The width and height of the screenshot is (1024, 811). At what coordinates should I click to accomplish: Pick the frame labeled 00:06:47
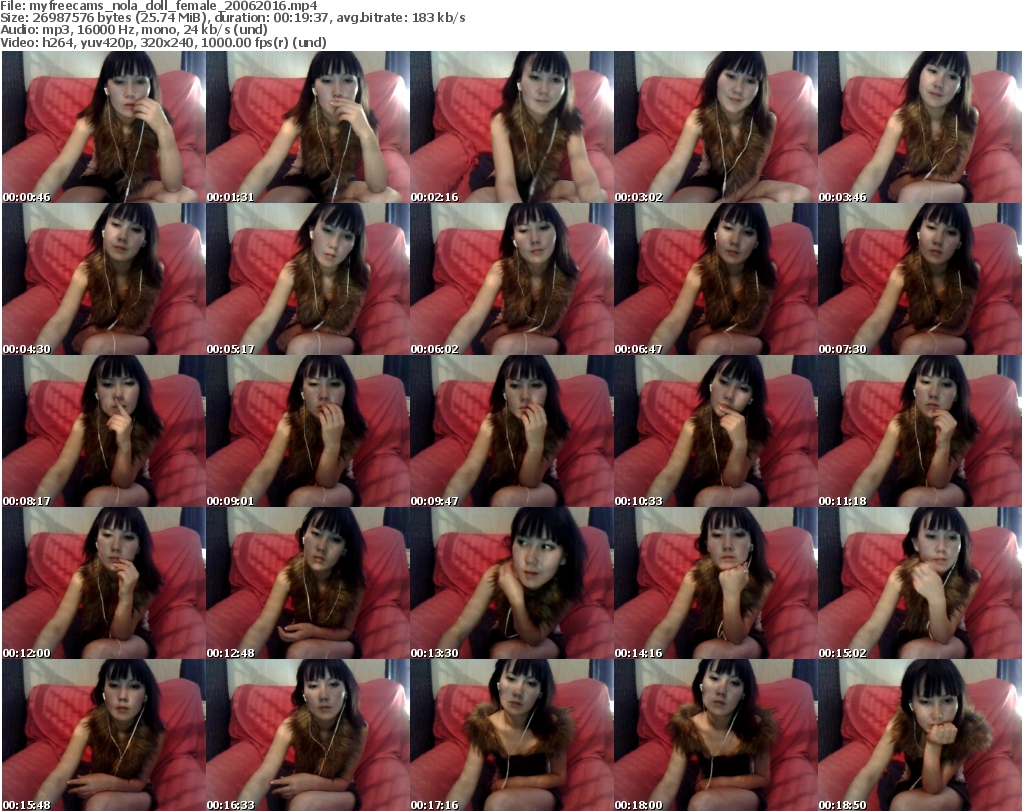click(x=716, y=279)
